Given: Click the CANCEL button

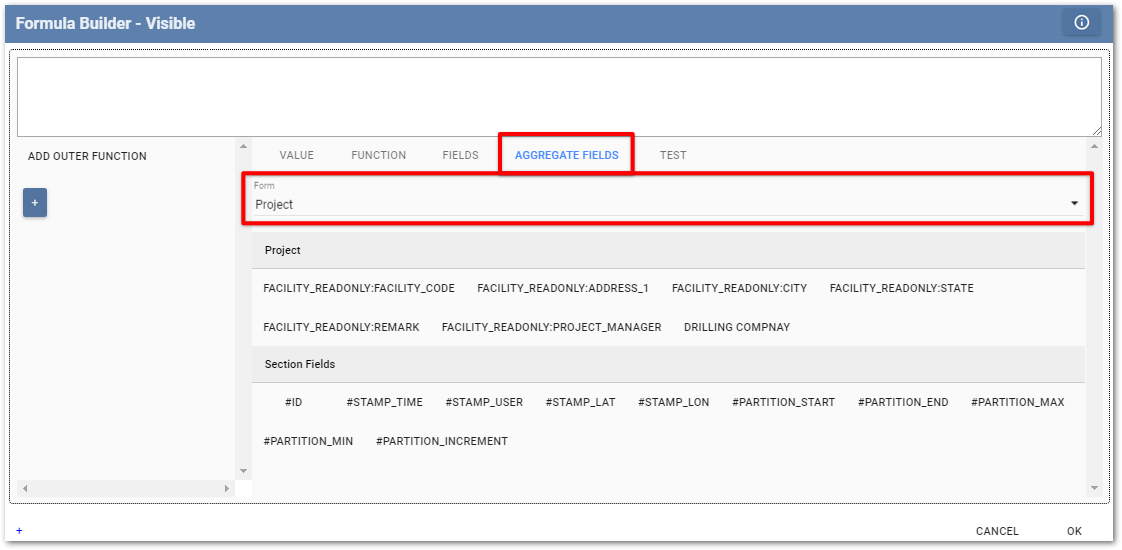Looking at the screenshot, I should click(x=997, y=531).
